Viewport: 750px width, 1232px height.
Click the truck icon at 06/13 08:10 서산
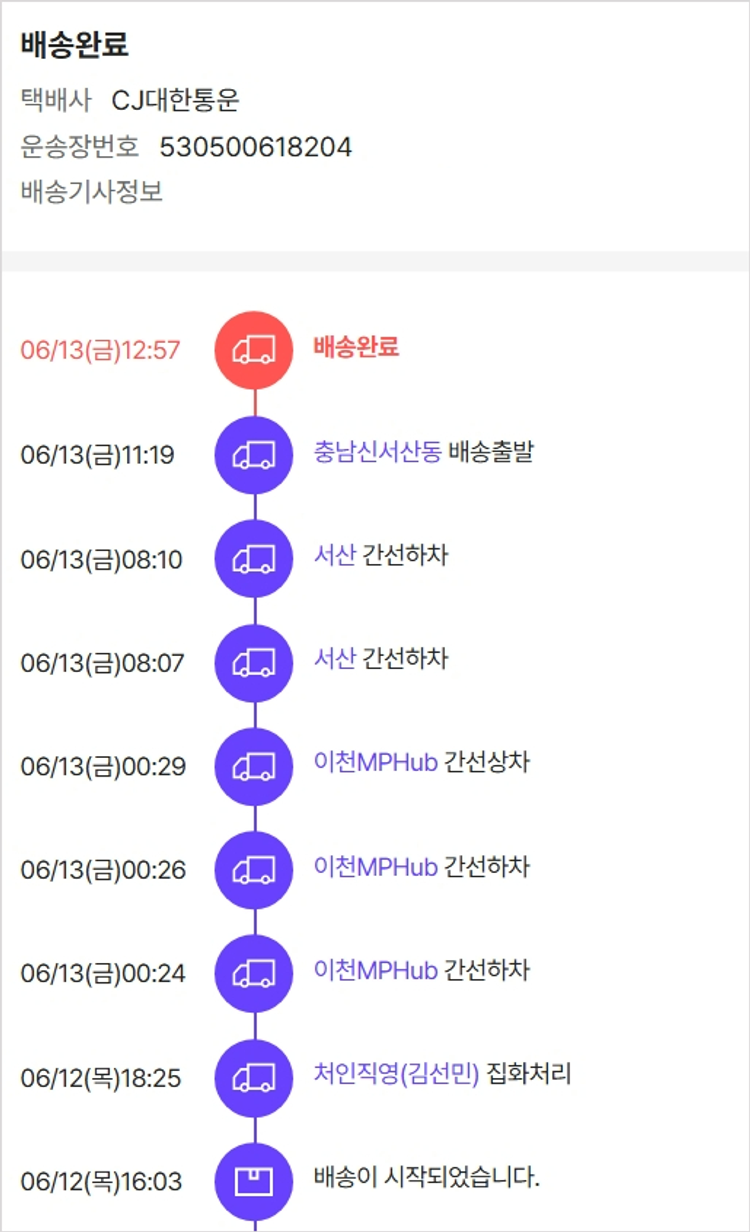254,559
